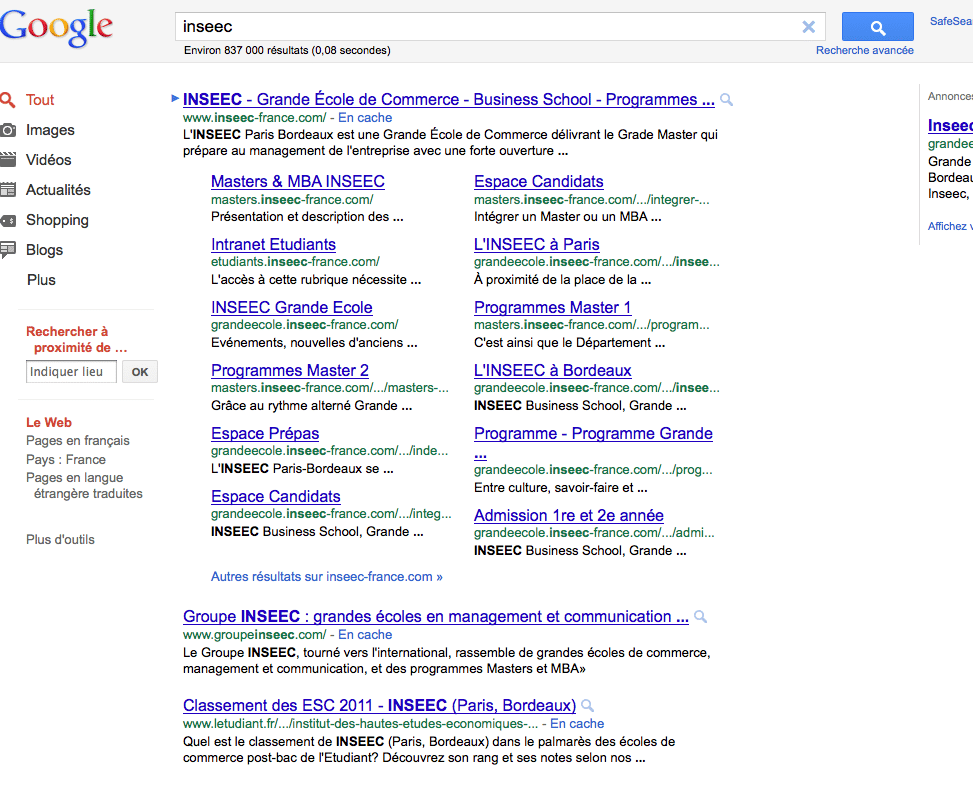Select the Vidéos search filter
Image resolution: width=973 pixels, height=786 pixels.
tap(48, 160)
